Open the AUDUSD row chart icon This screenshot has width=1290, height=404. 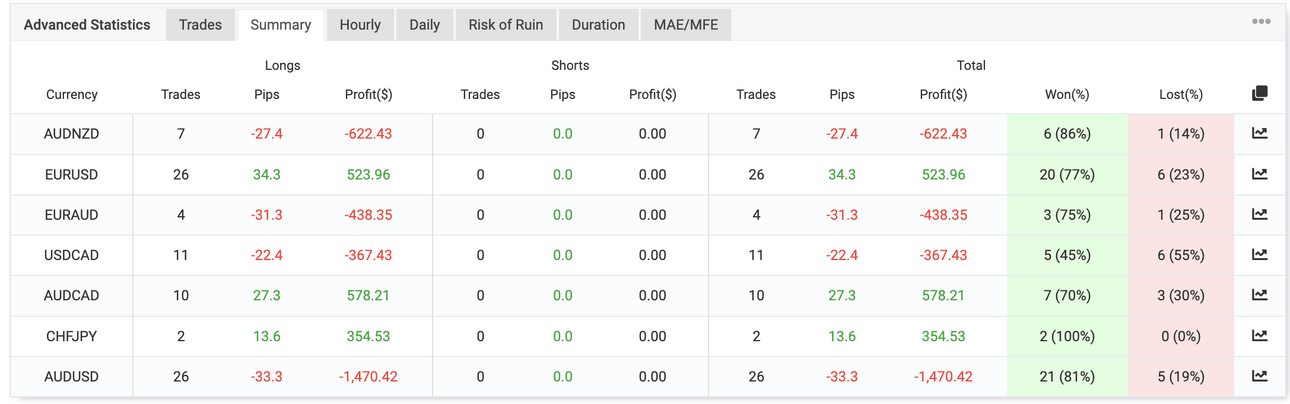(x=1259, y=376)
